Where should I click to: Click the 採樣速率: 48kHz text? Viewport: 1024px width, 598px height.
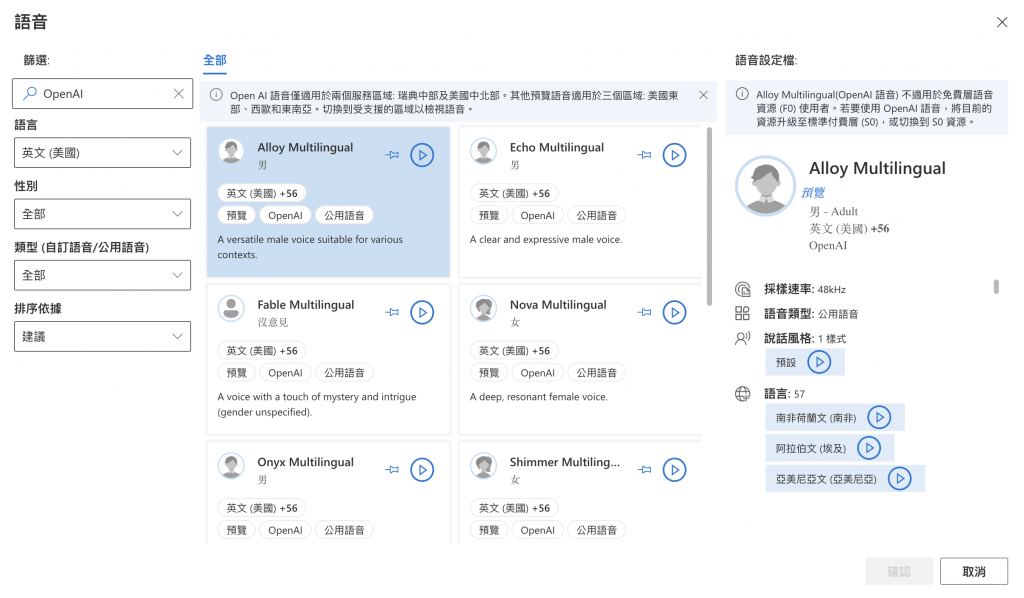805,289
